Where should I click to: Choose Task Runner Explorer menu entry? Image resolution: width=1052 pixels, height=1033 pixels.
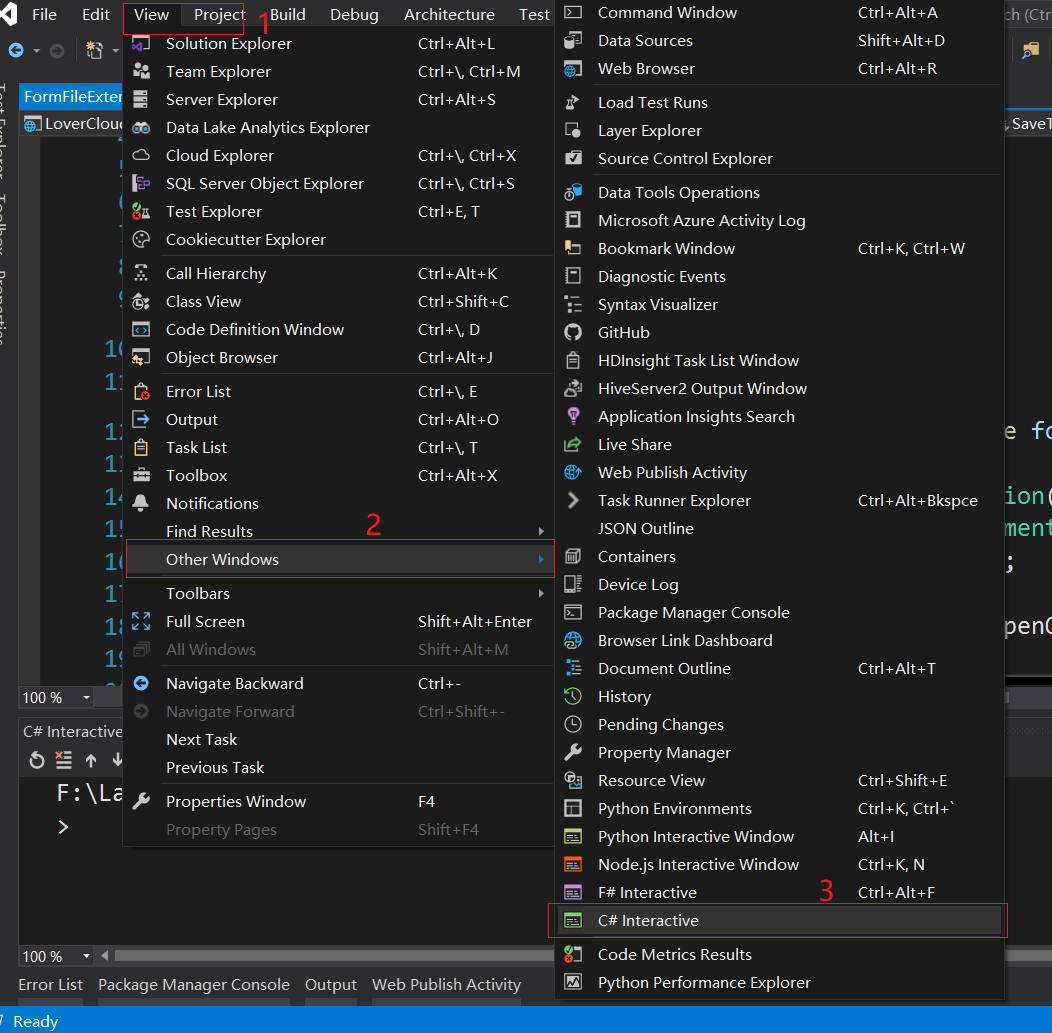click(x=780, y=500)
